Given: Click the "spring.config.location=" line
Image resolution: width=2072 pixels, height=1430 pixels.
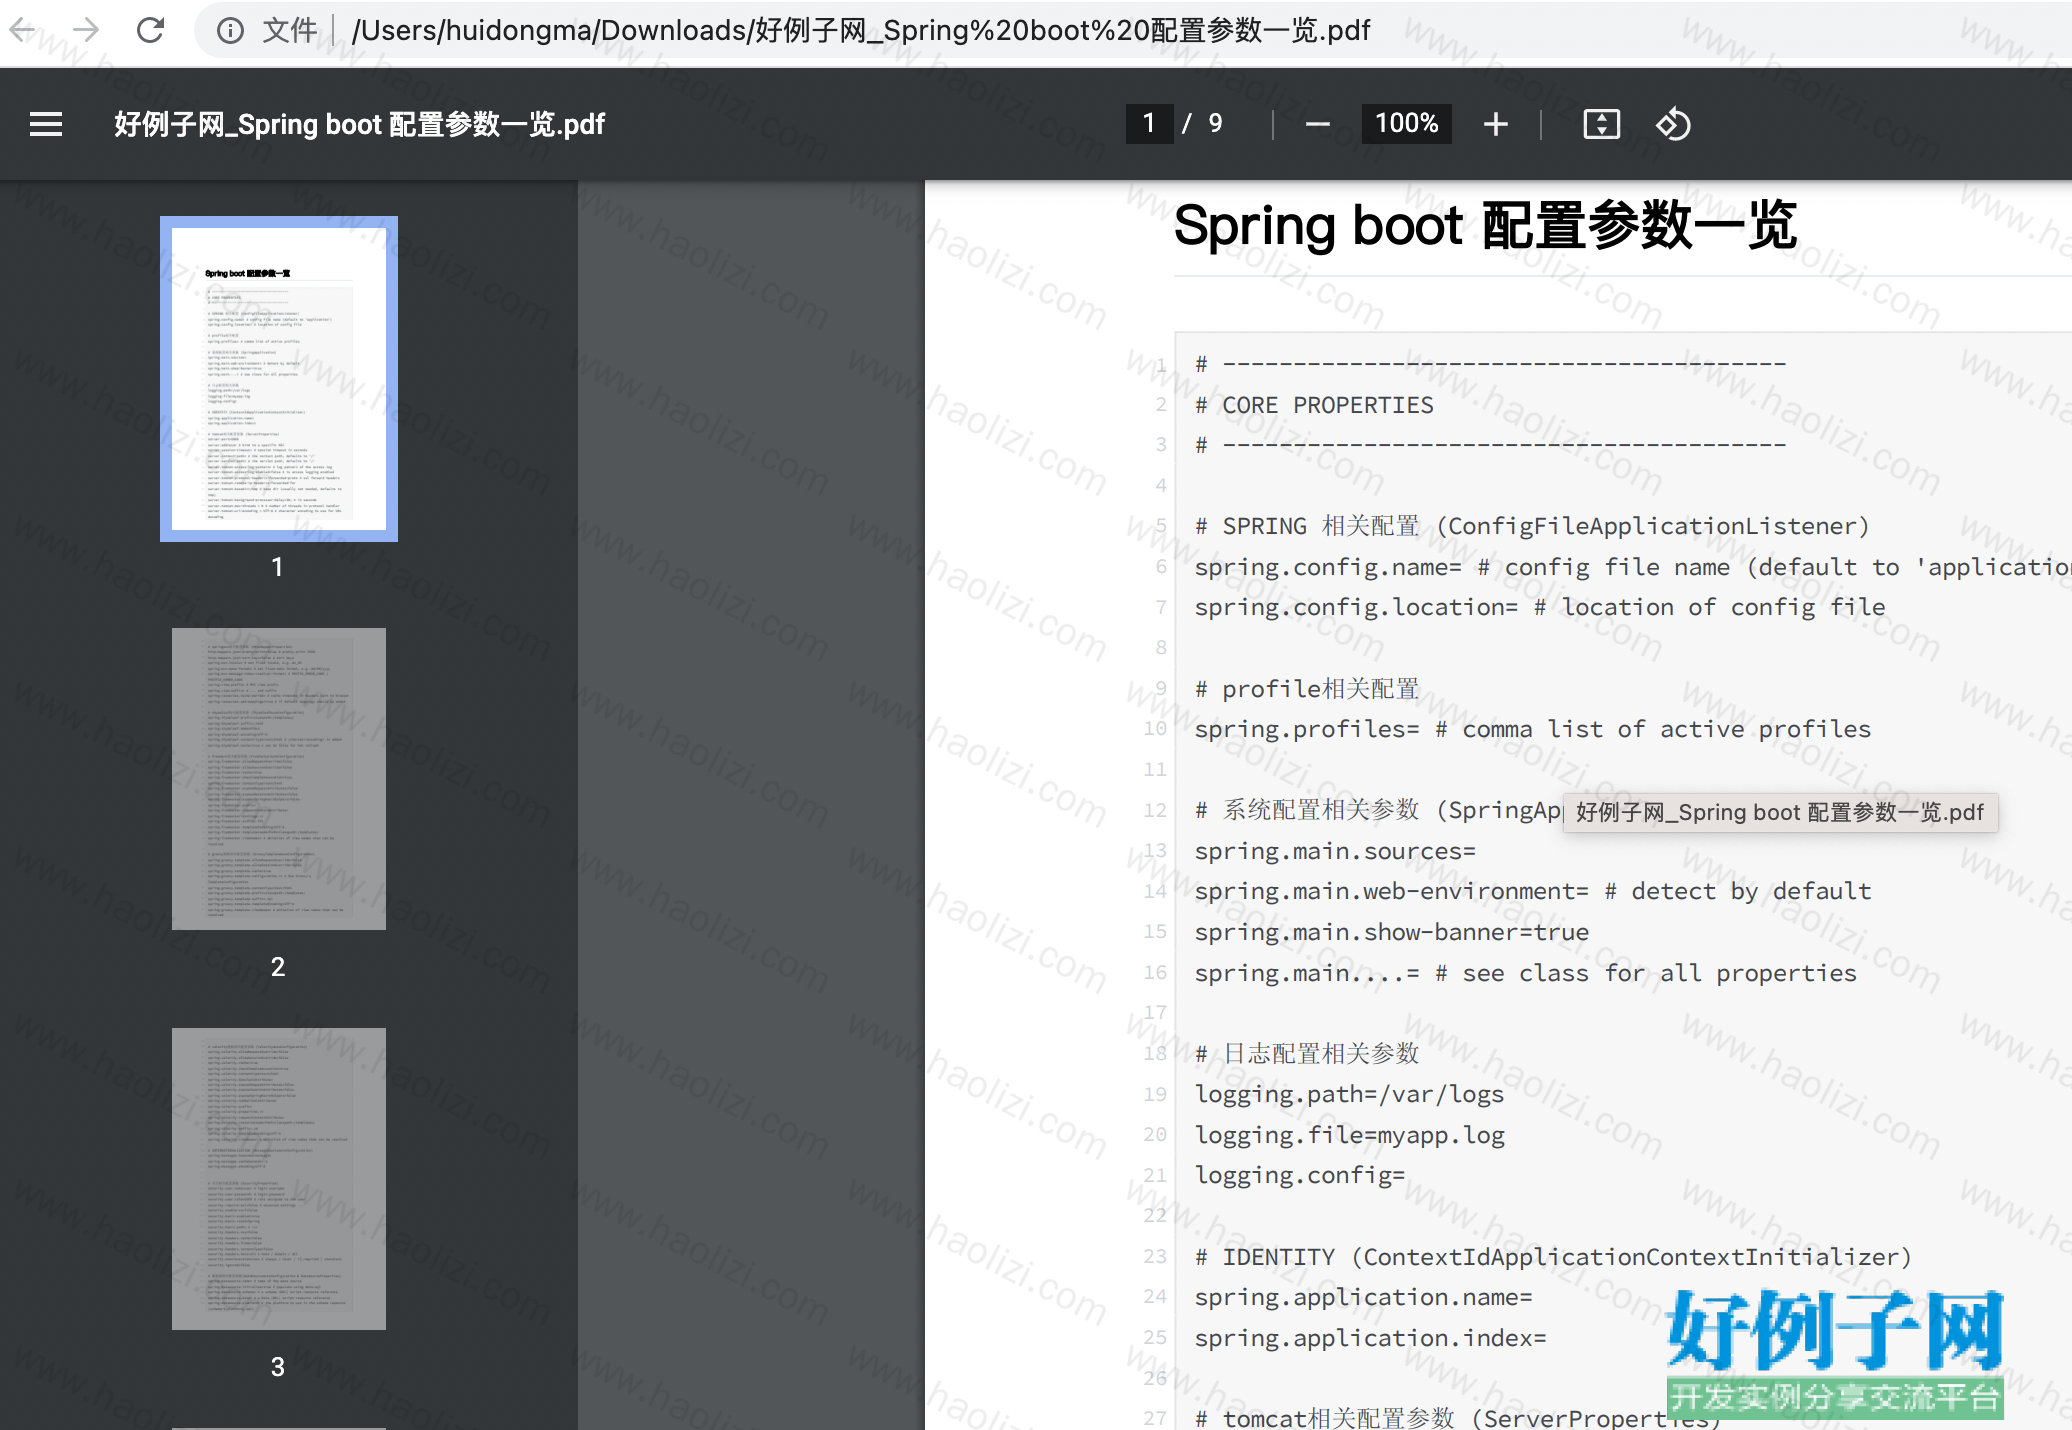Looking at the screenshot, I should coord(1540,607).
